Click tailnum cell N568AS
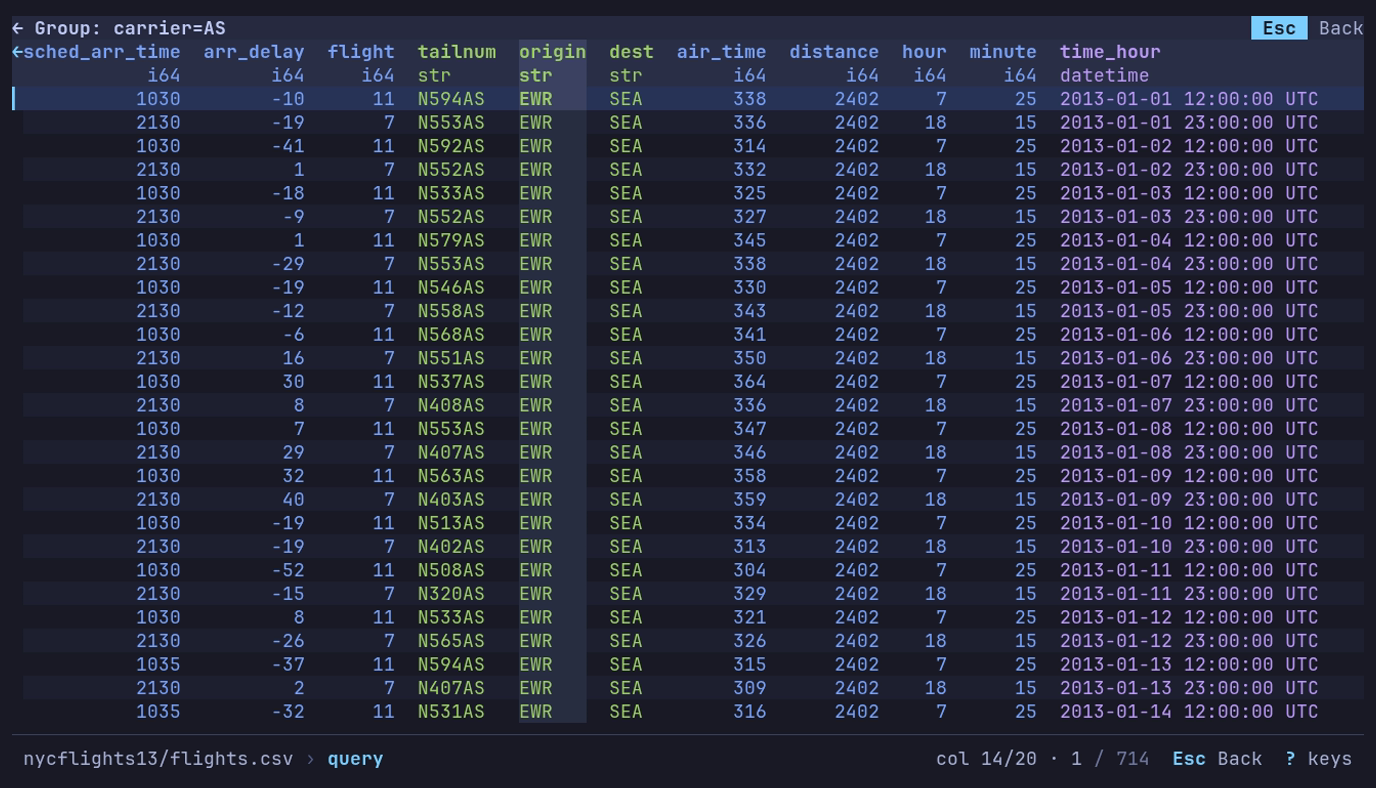This screenshot has width=1376, height=788. click(x=451, y=334)
